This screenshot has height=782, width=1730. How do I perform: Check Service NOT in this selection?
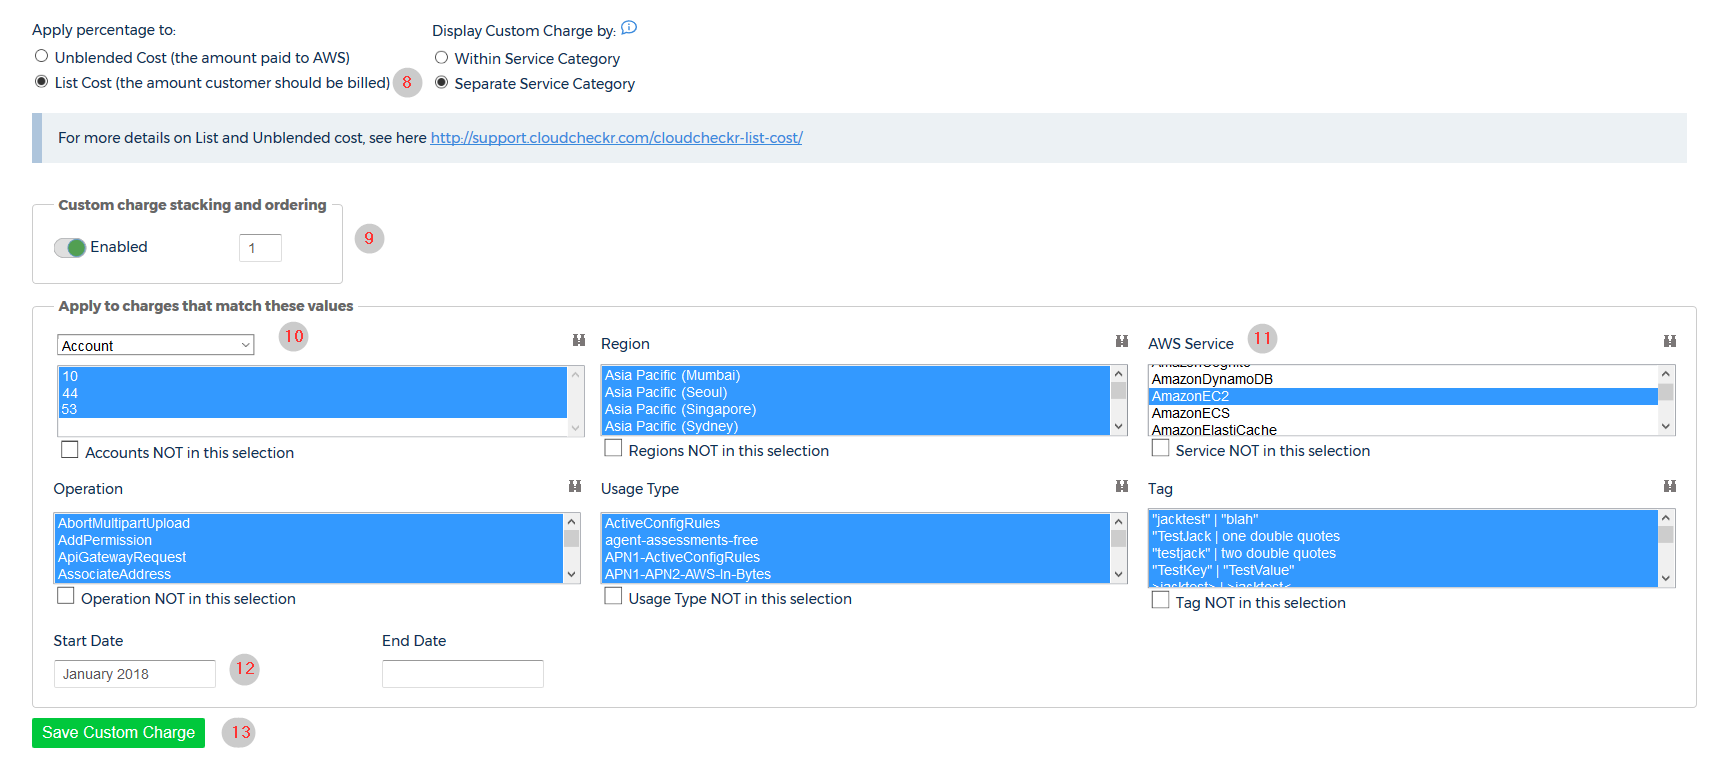1160,448
